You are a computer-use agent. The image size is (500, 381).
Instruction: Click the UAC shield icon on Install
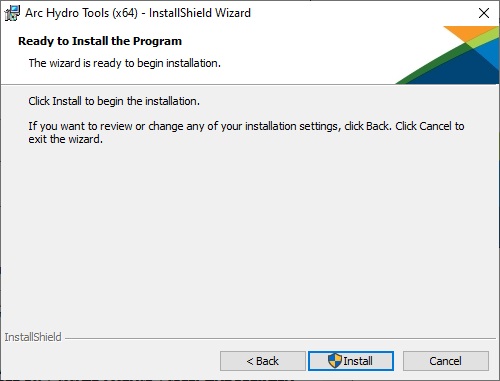(335, 361)
